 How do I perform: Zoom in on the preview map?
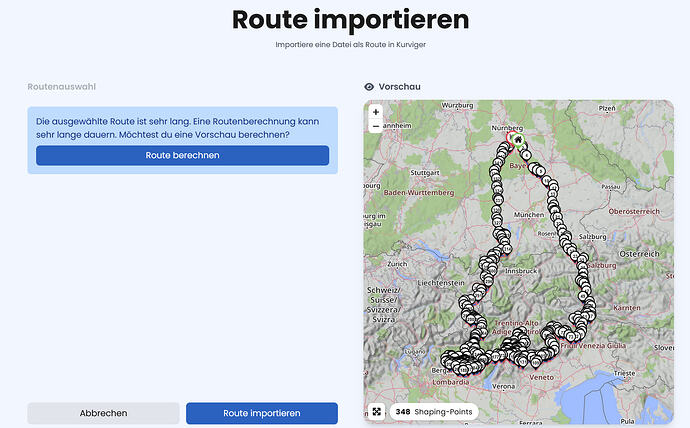point(376,112)
